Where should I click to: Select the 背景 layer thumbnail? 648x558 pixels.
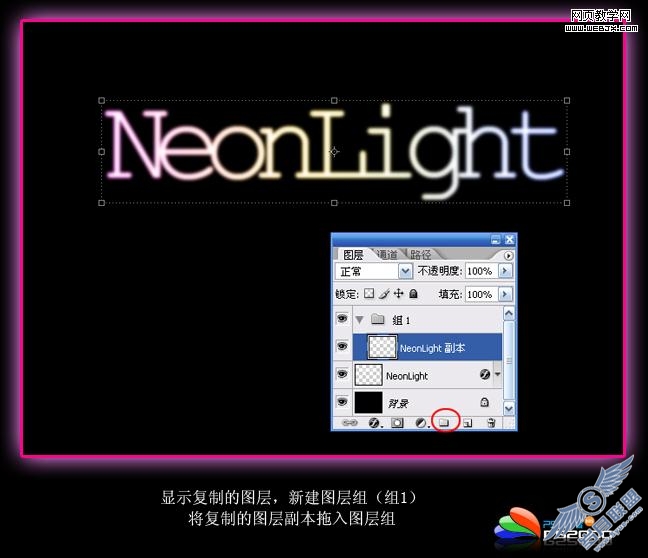369,403
